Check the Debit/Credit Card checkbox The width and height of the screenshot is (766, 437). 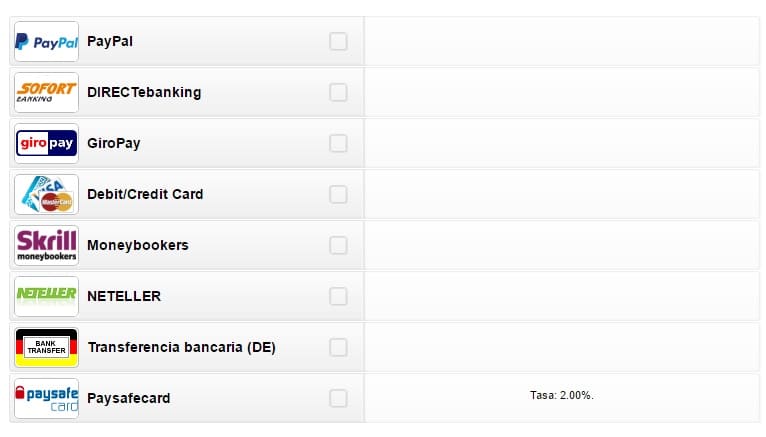[338, 194]
